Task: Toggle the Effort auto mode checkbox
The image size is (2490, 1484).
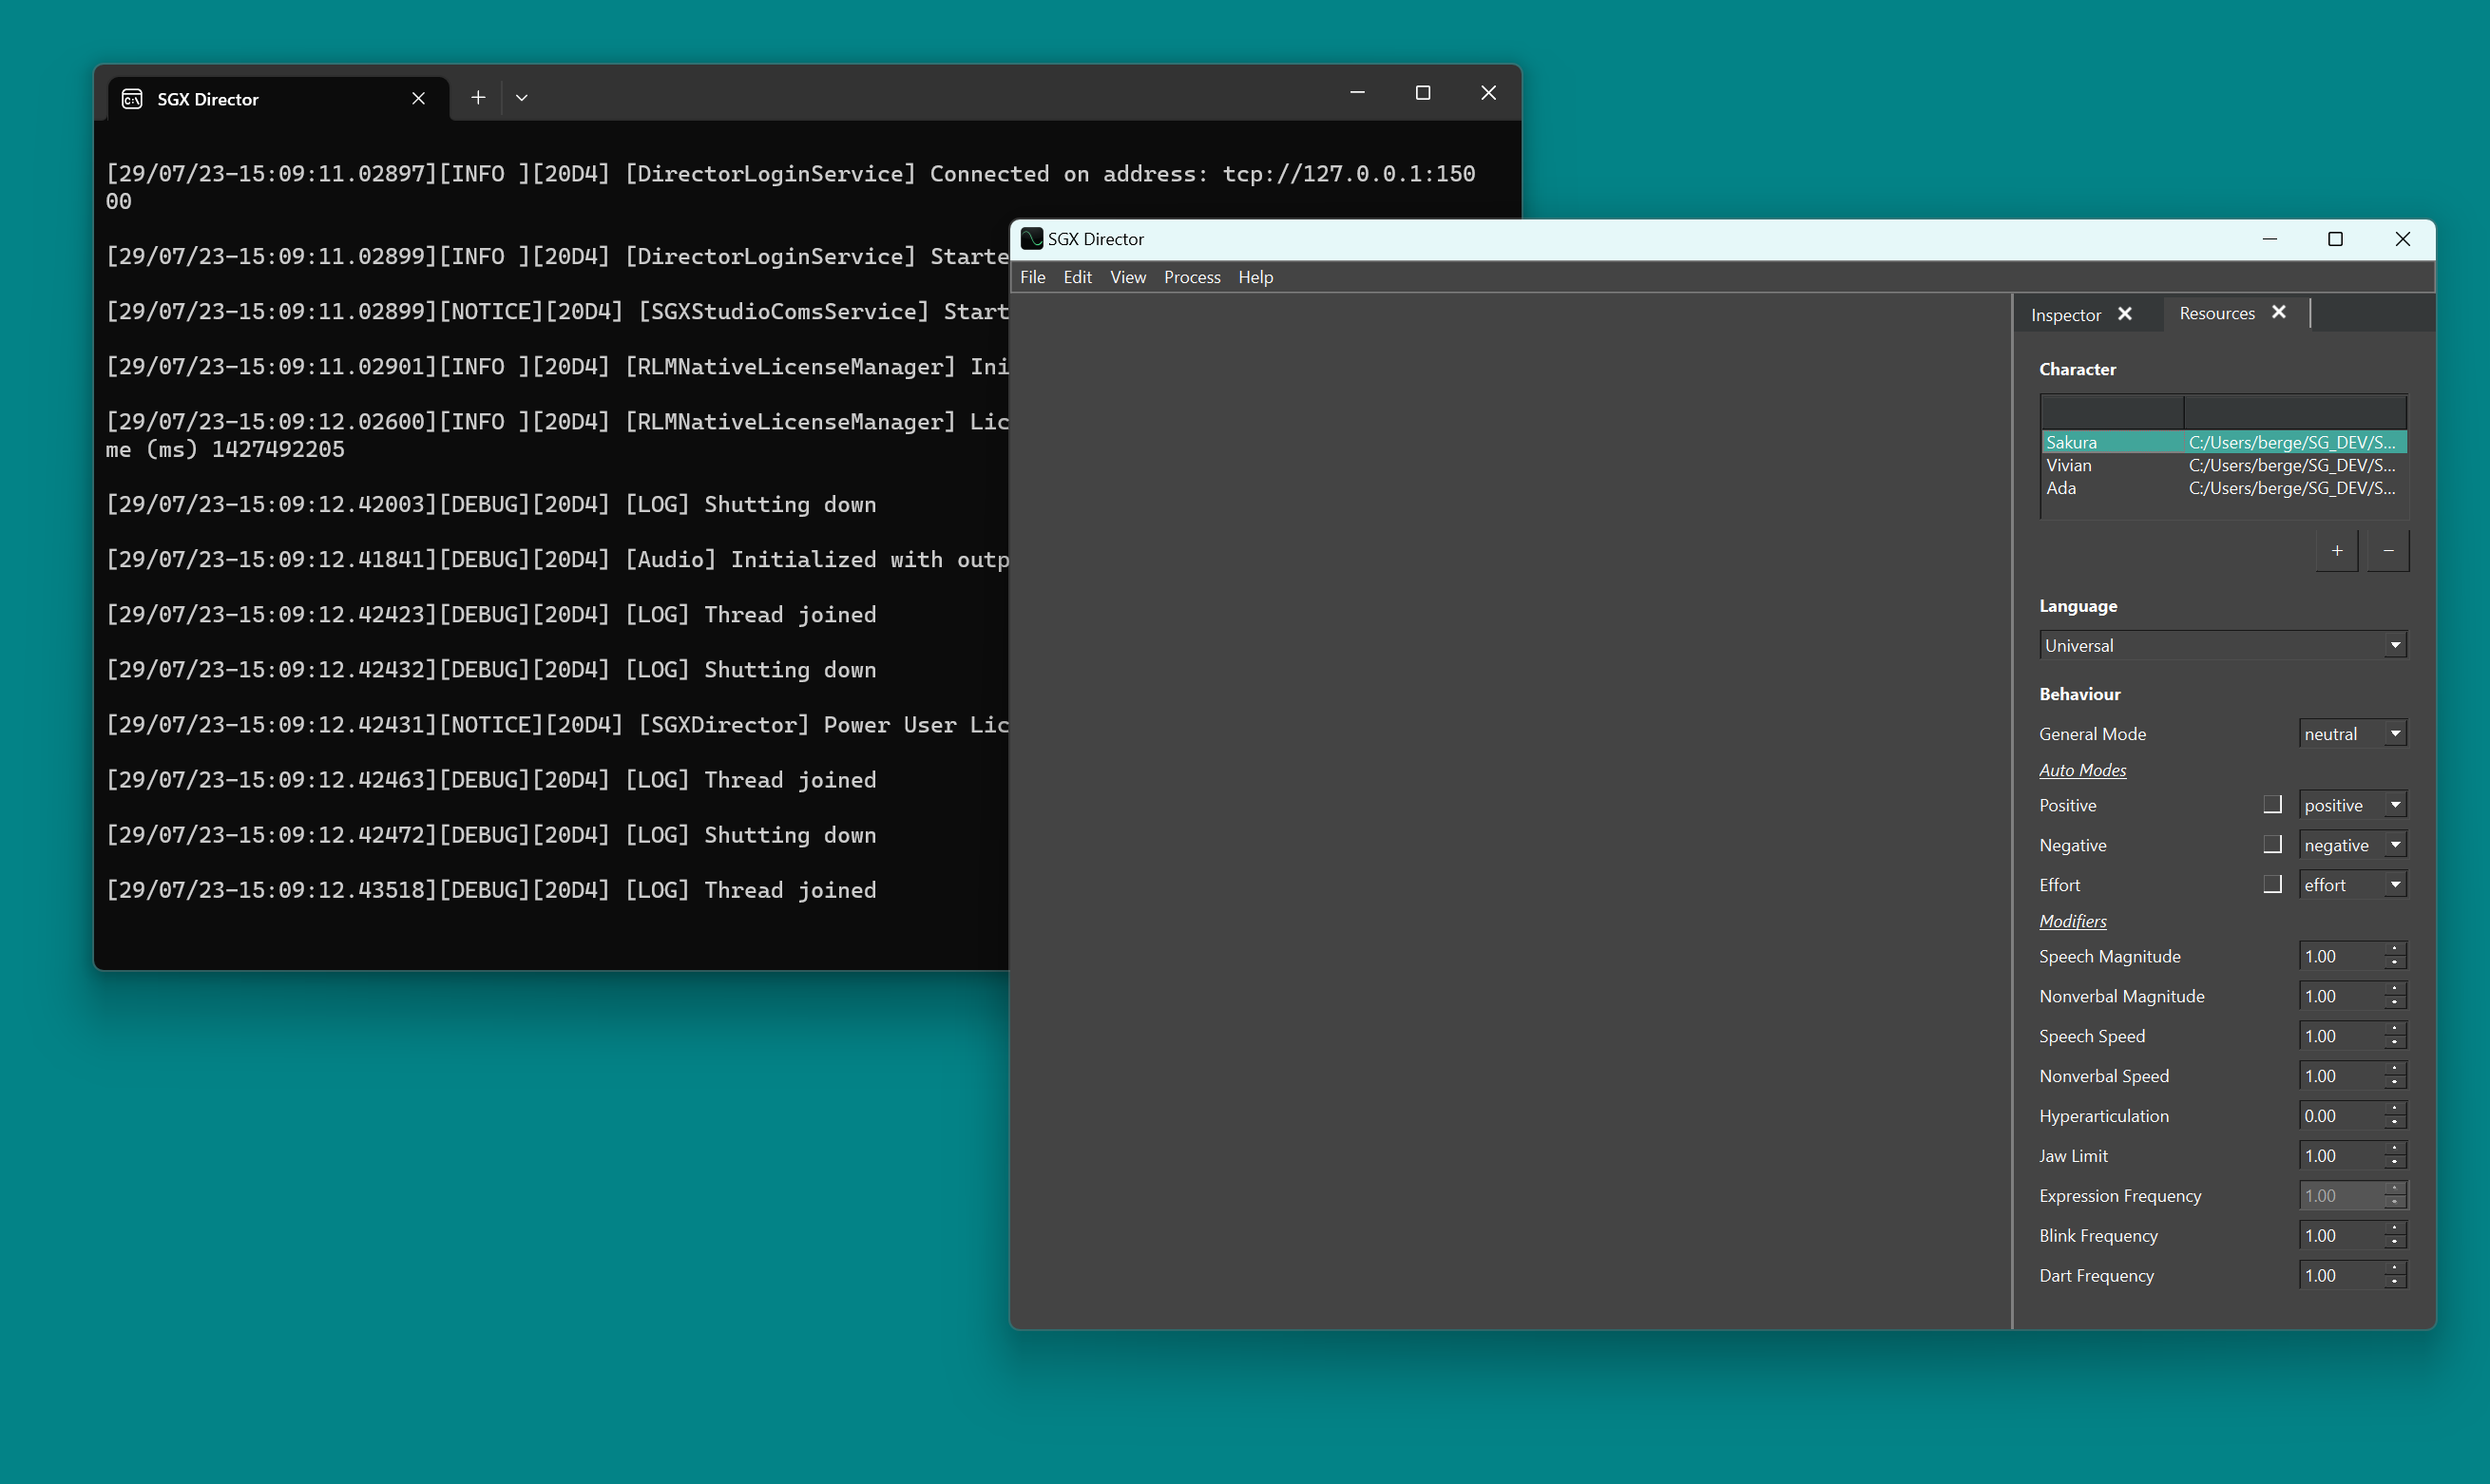Action: tap(2272, 885)
